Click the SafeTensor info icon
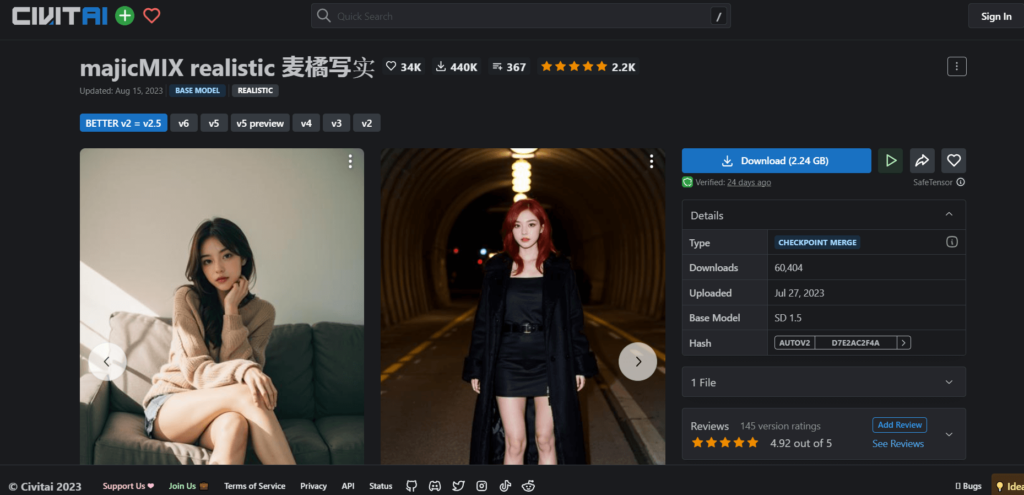Viewport: 1024px width, 495px height. click(x=961, y=183)
